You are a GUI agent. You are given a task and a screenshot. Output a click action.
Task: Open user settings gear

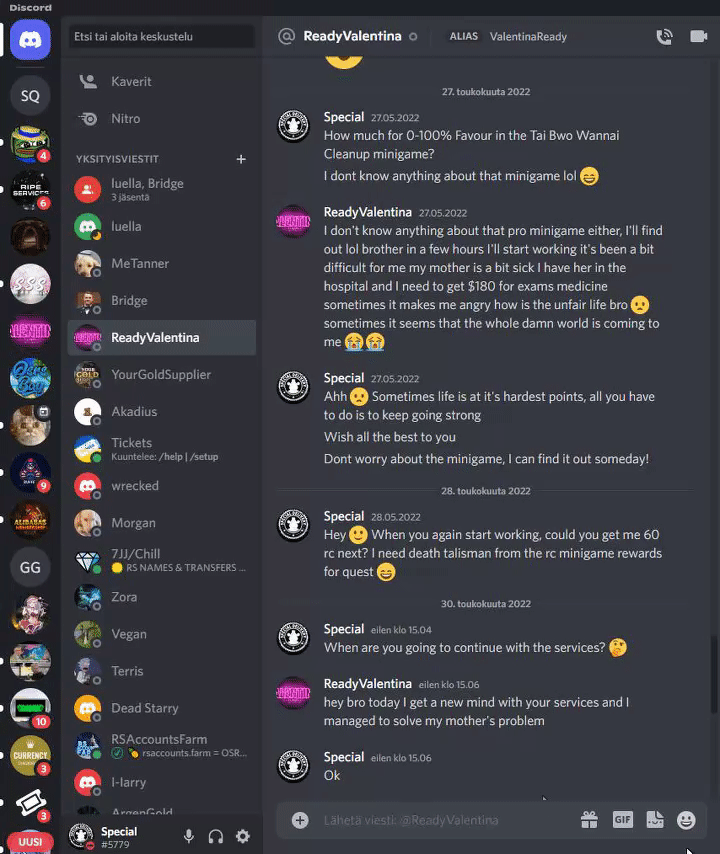243,836
